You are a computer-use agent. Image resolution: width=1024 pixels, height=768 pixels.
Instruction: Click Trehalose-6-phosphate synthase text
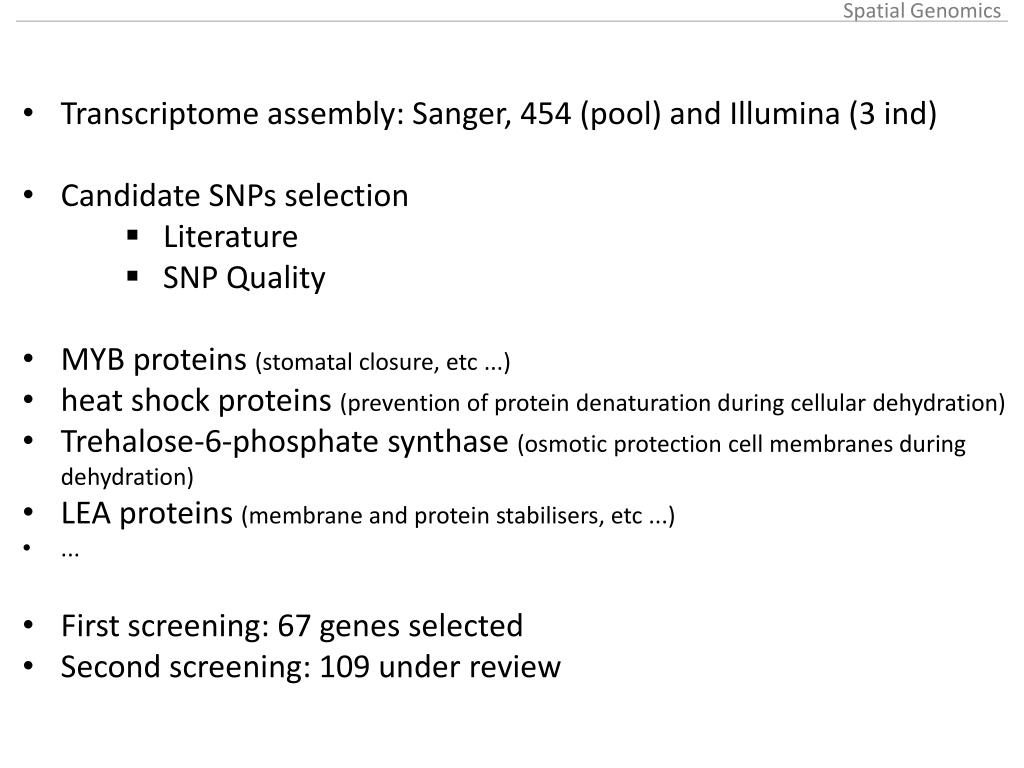click(285, 442)
